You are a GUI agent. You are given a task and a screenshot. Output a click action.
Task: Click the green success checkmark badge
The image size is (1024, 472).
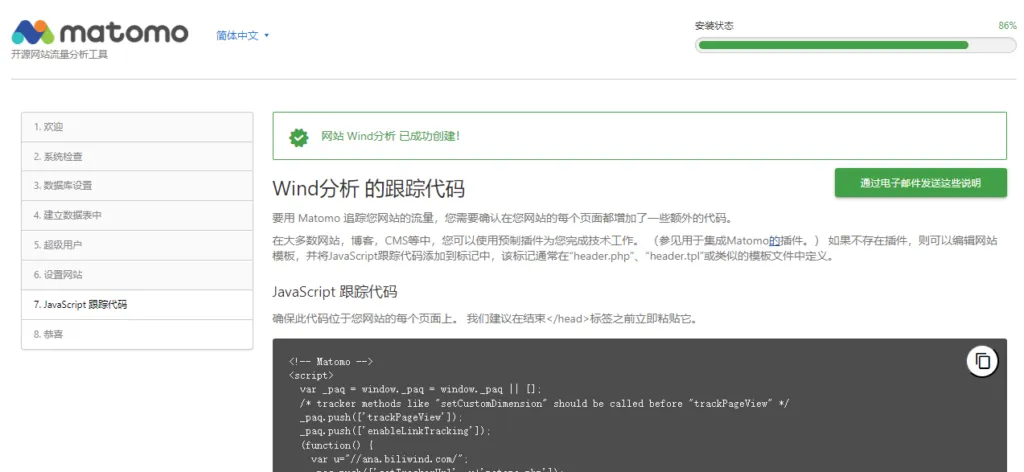coord(298,137)
